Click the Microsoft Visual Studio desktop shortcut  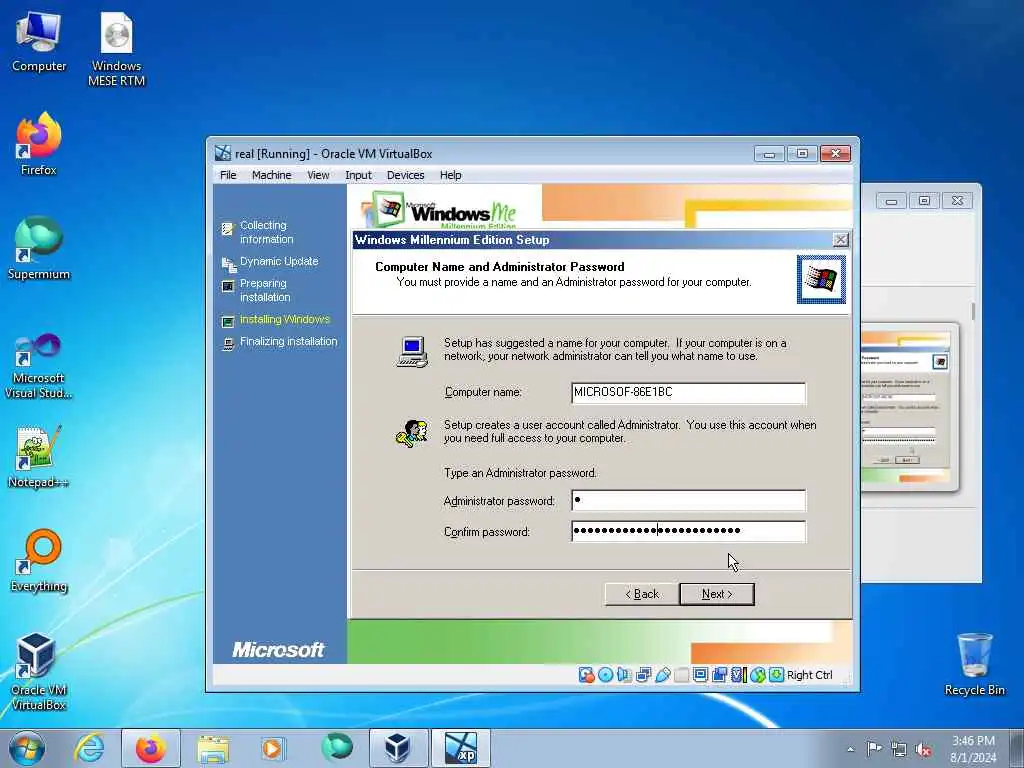click(x=39, y=366)
